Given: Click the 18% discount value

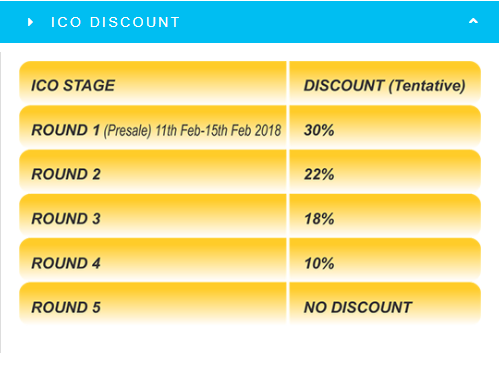Looking at the screenshot, I should coord(319,219).
